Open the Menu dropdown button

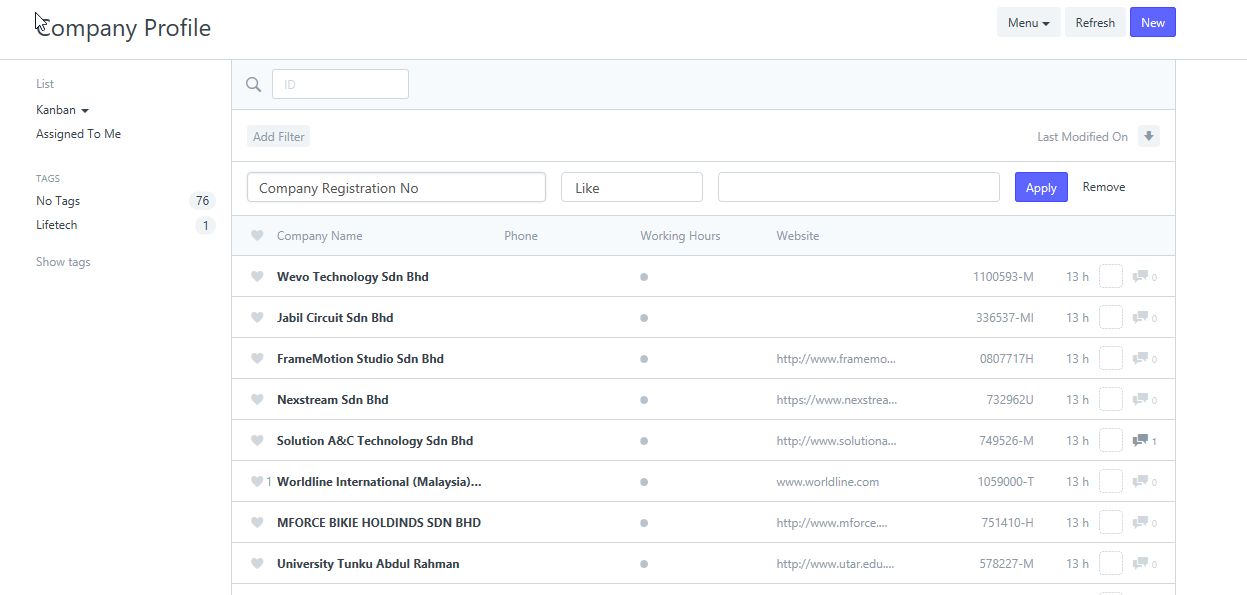(x=1029, y=23)
